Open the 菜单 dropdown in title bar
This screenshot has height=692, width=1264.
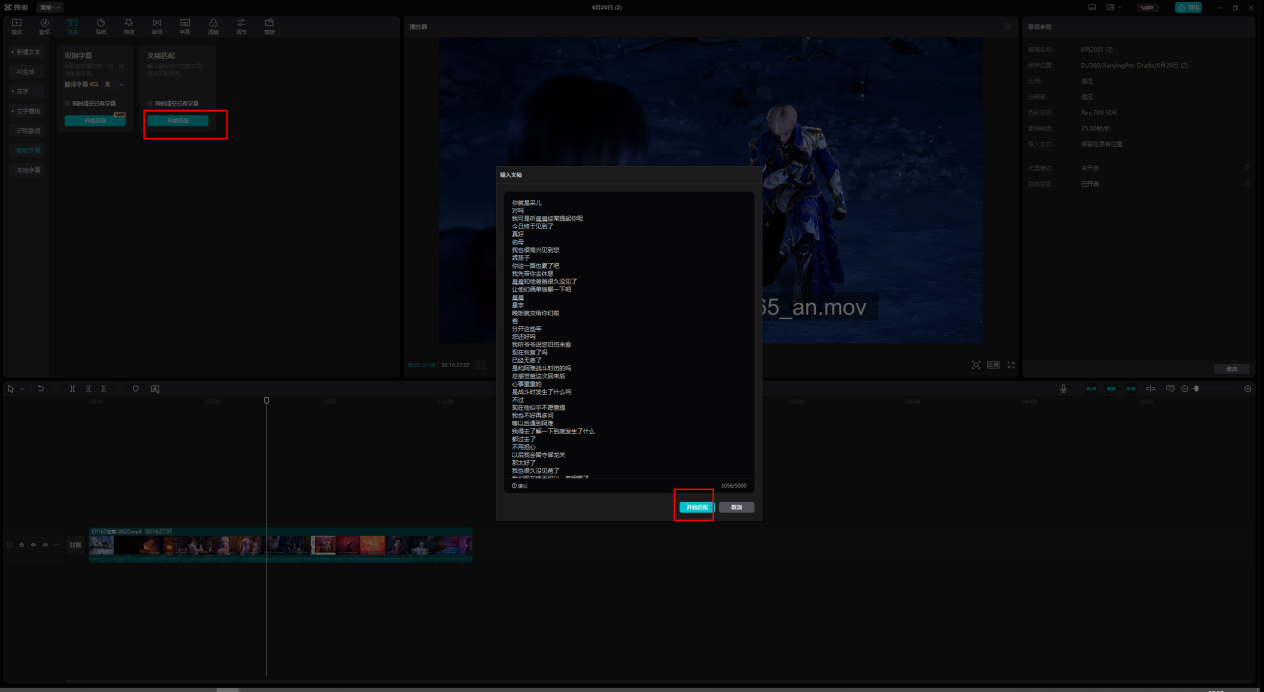(46, 7)
